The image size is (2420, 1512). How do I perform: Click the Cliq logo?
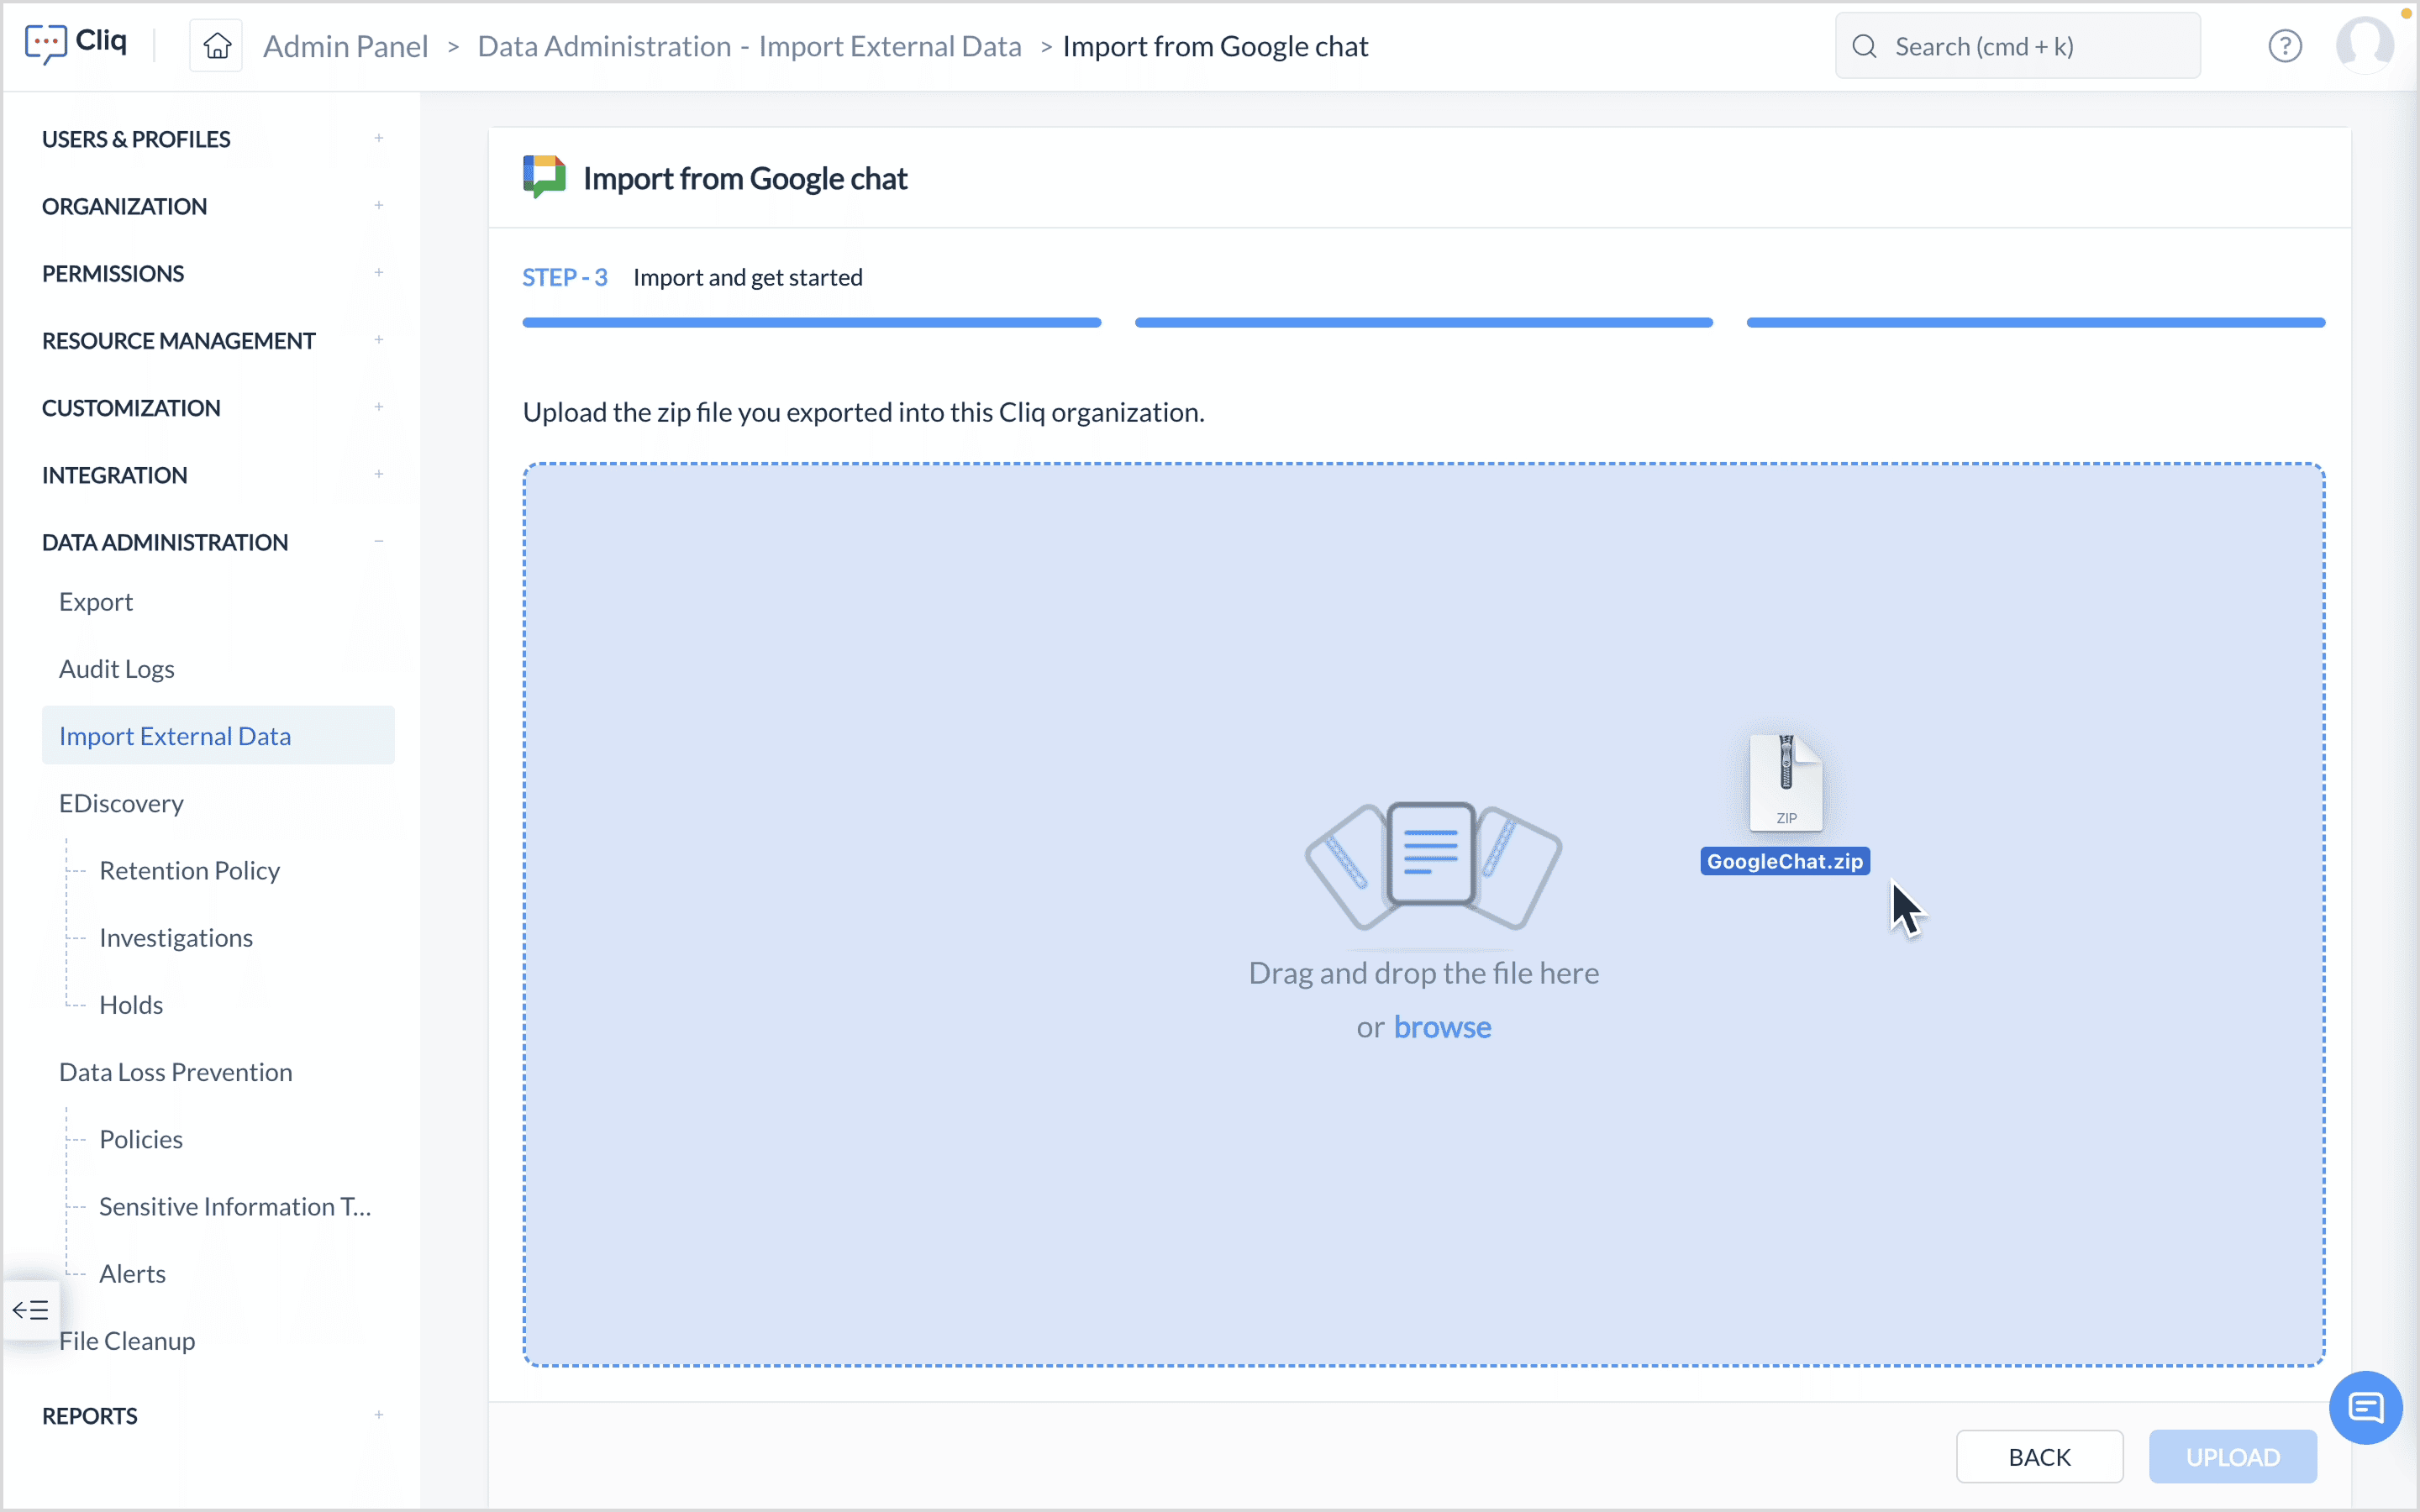(x=76, y=42)
